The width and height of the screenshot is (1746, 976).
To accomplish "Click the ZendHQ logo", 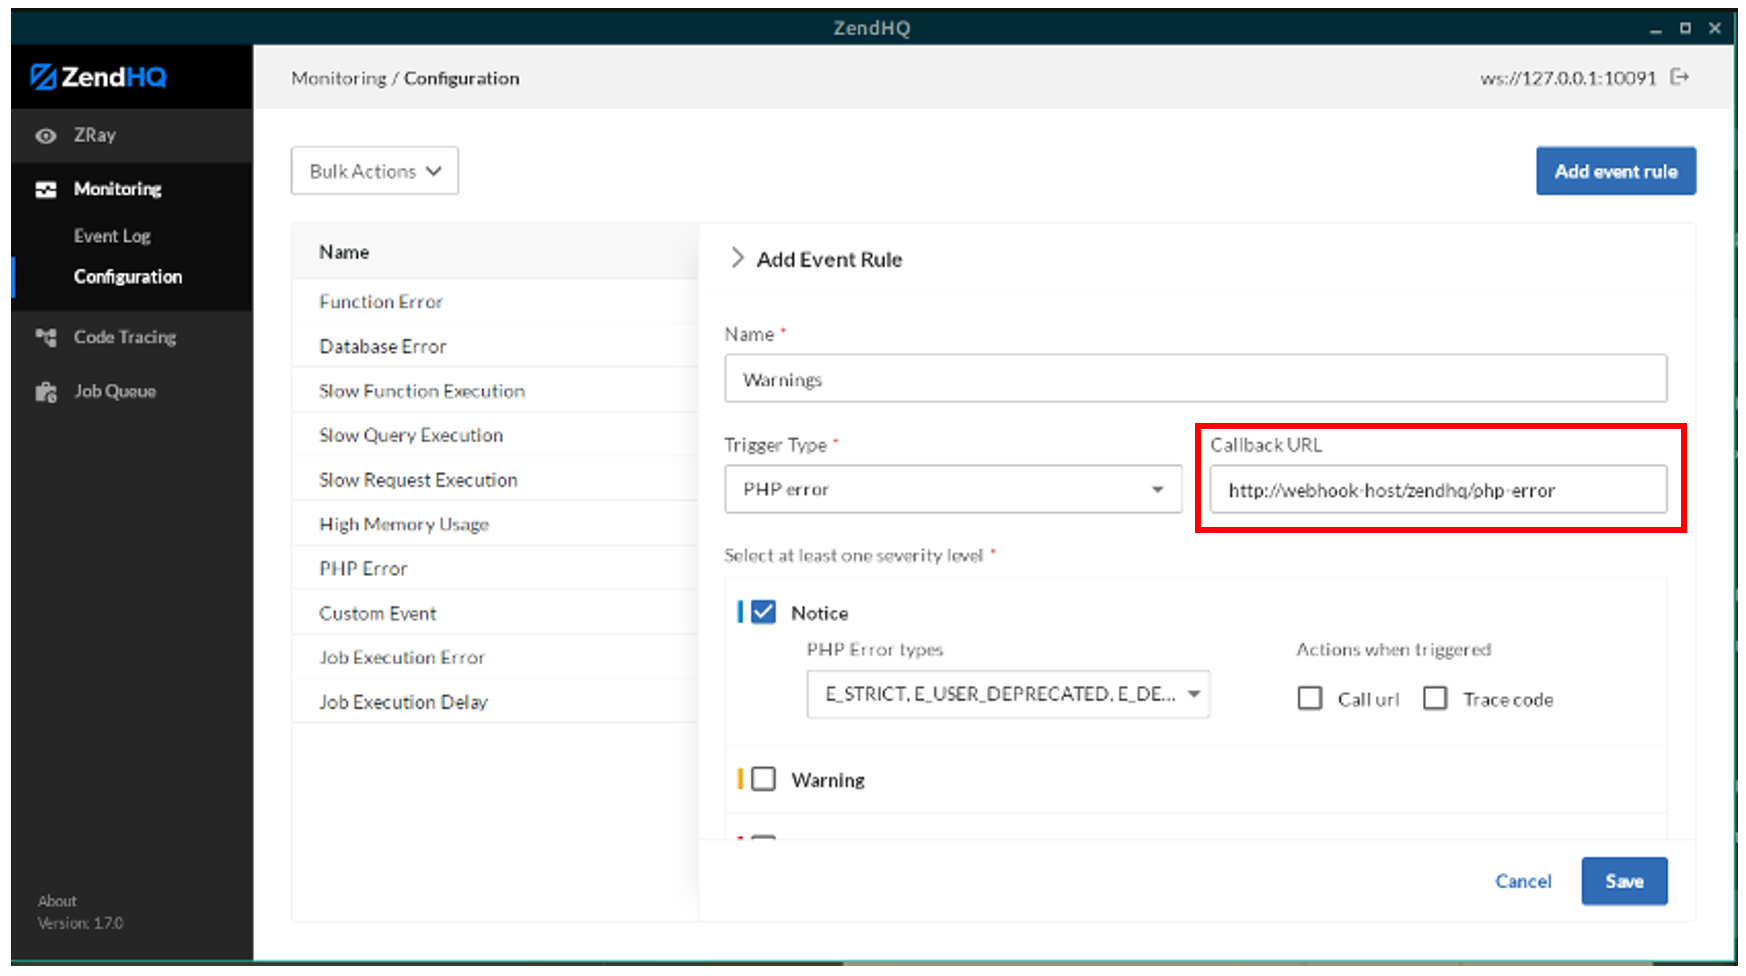I will point(98,77).
